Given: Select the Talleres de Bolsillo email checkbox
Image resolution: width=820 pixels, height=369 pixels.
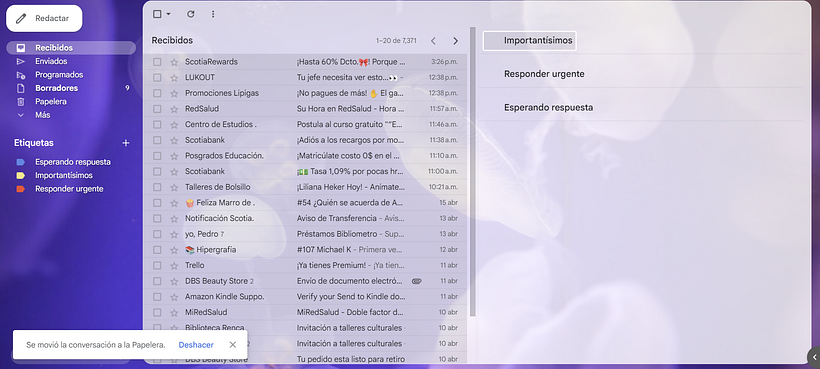Looking at the screenshot, I should [x=157, y=187].
